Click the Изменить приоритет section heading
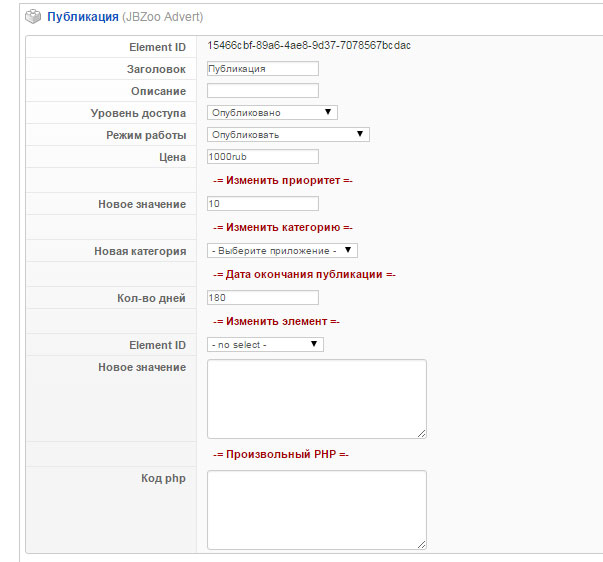This screenshot has width=603, height=562. (283, 181)
